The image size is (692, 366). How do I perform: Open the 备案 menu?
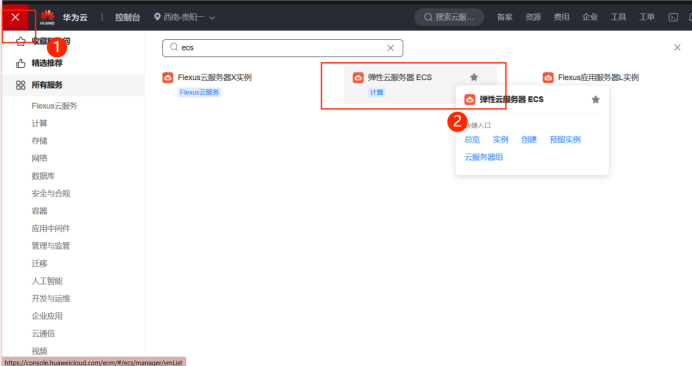(x=504, y=17)
